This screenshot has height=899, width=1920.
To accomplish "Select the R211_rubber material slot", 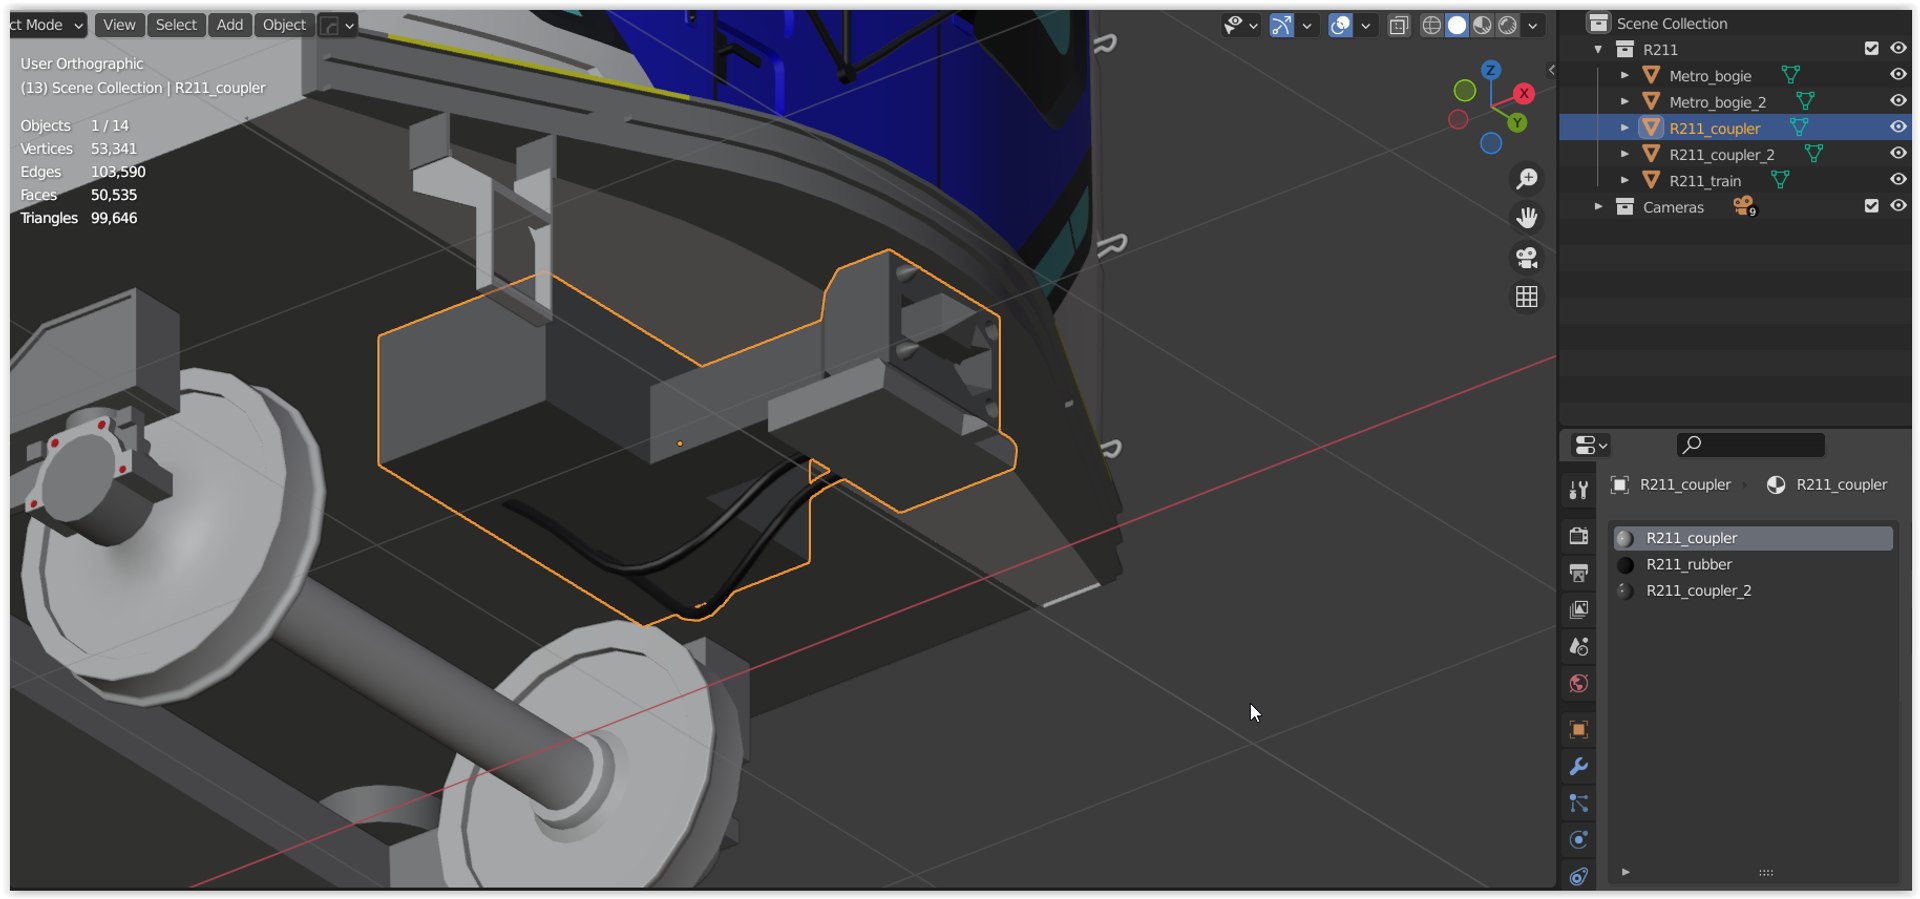I will (1754, 564).
